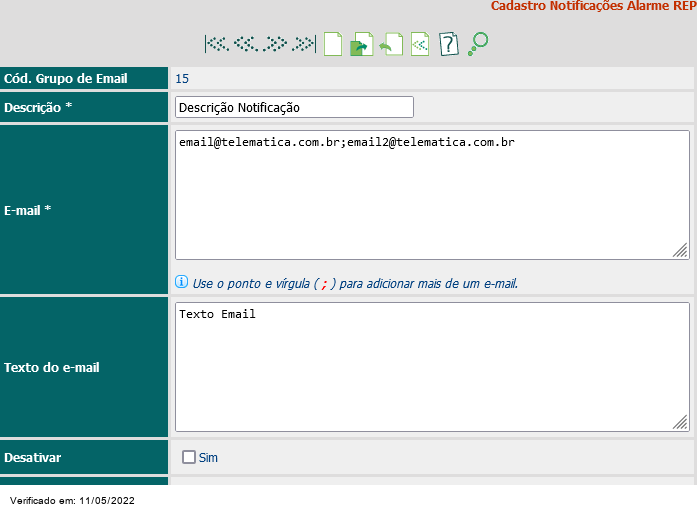Click the 'Cadastro Notificações Alarme REP' title
This screenshot has width=697, height=515.
pos(593,6)
